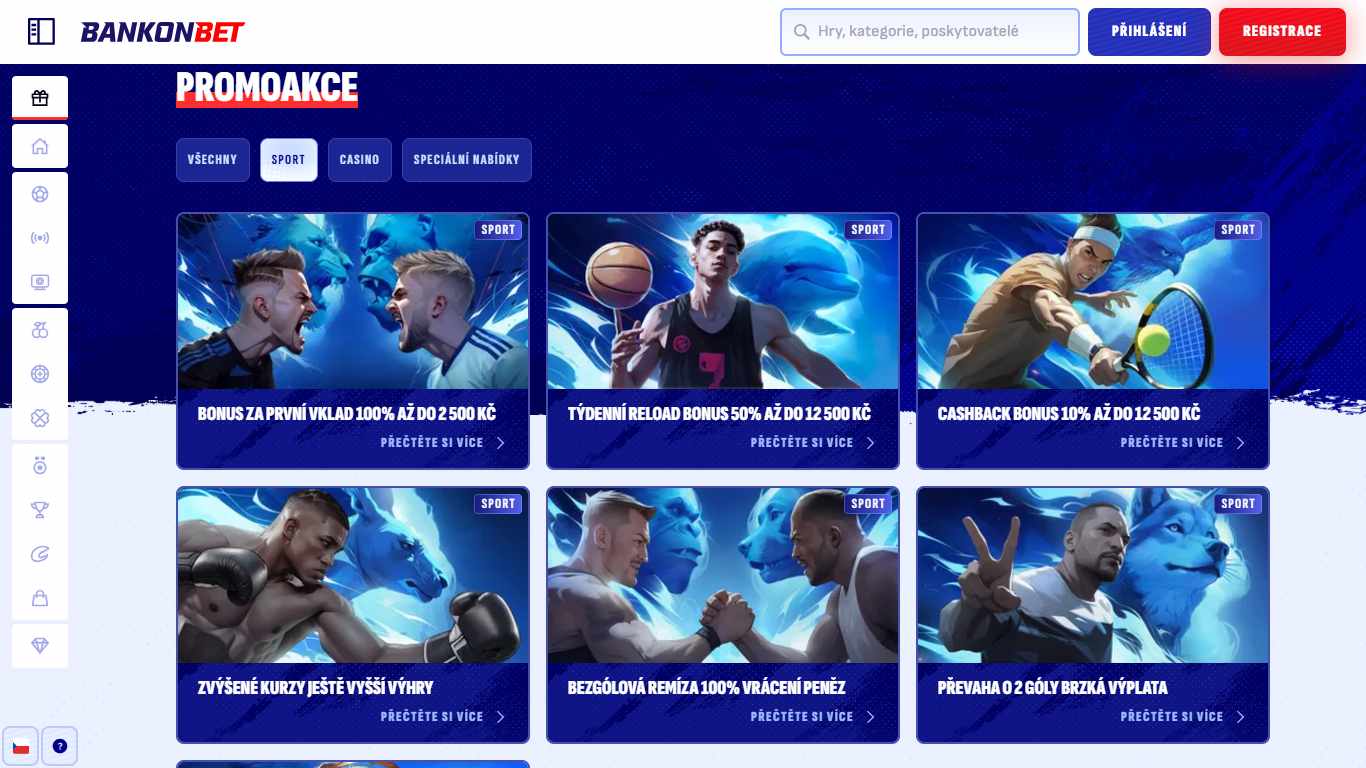Click chevron on Zvýšené kurzy card

coord(501,717)
